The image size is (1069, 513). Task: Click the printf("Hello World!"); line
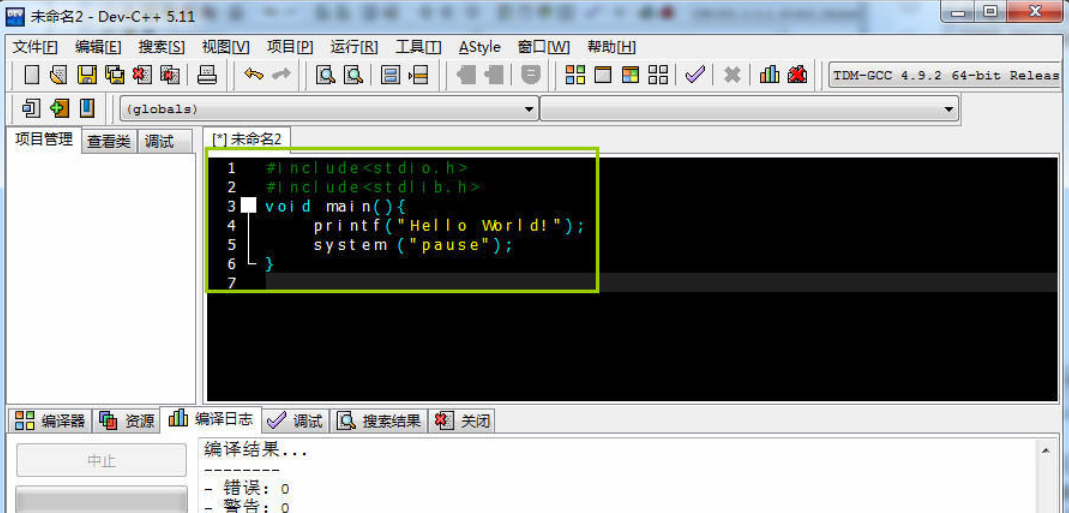(x=449, y=225)
